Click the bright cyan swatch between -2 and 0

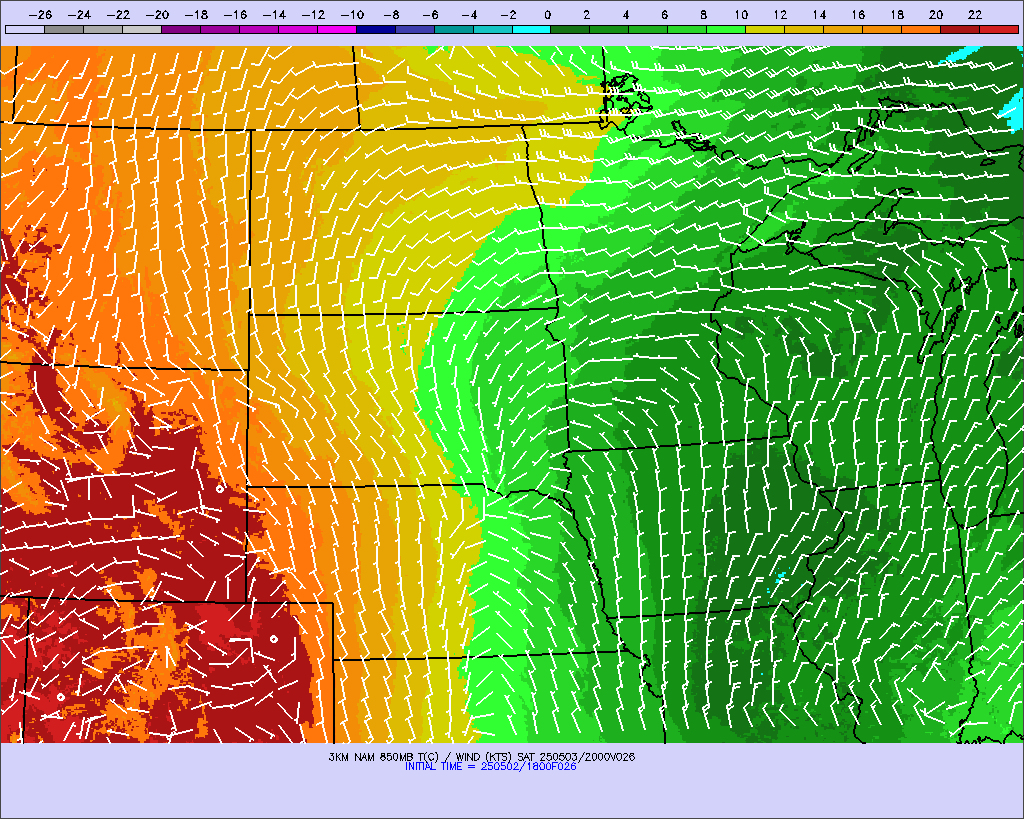point(532,29)
